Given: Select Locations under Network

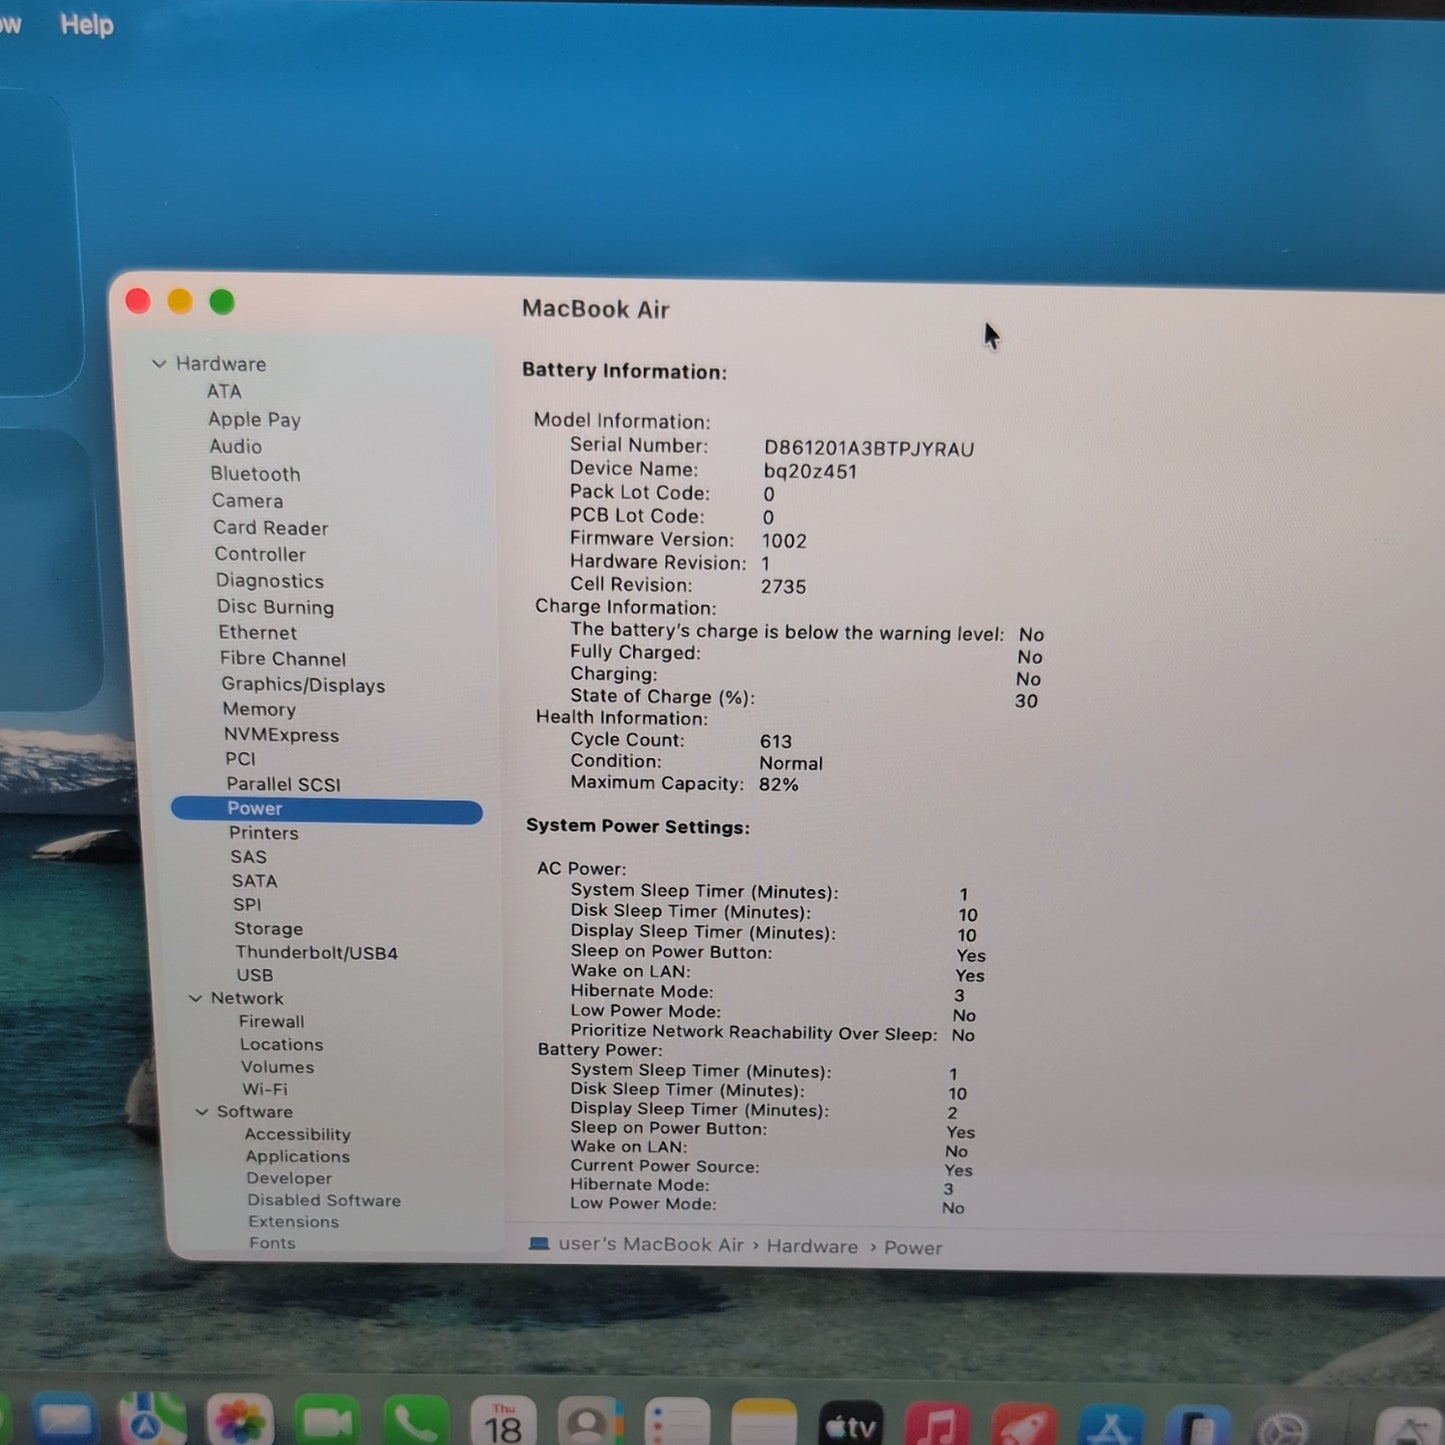Looking at the screenshot, I should tap(281, 1044).
